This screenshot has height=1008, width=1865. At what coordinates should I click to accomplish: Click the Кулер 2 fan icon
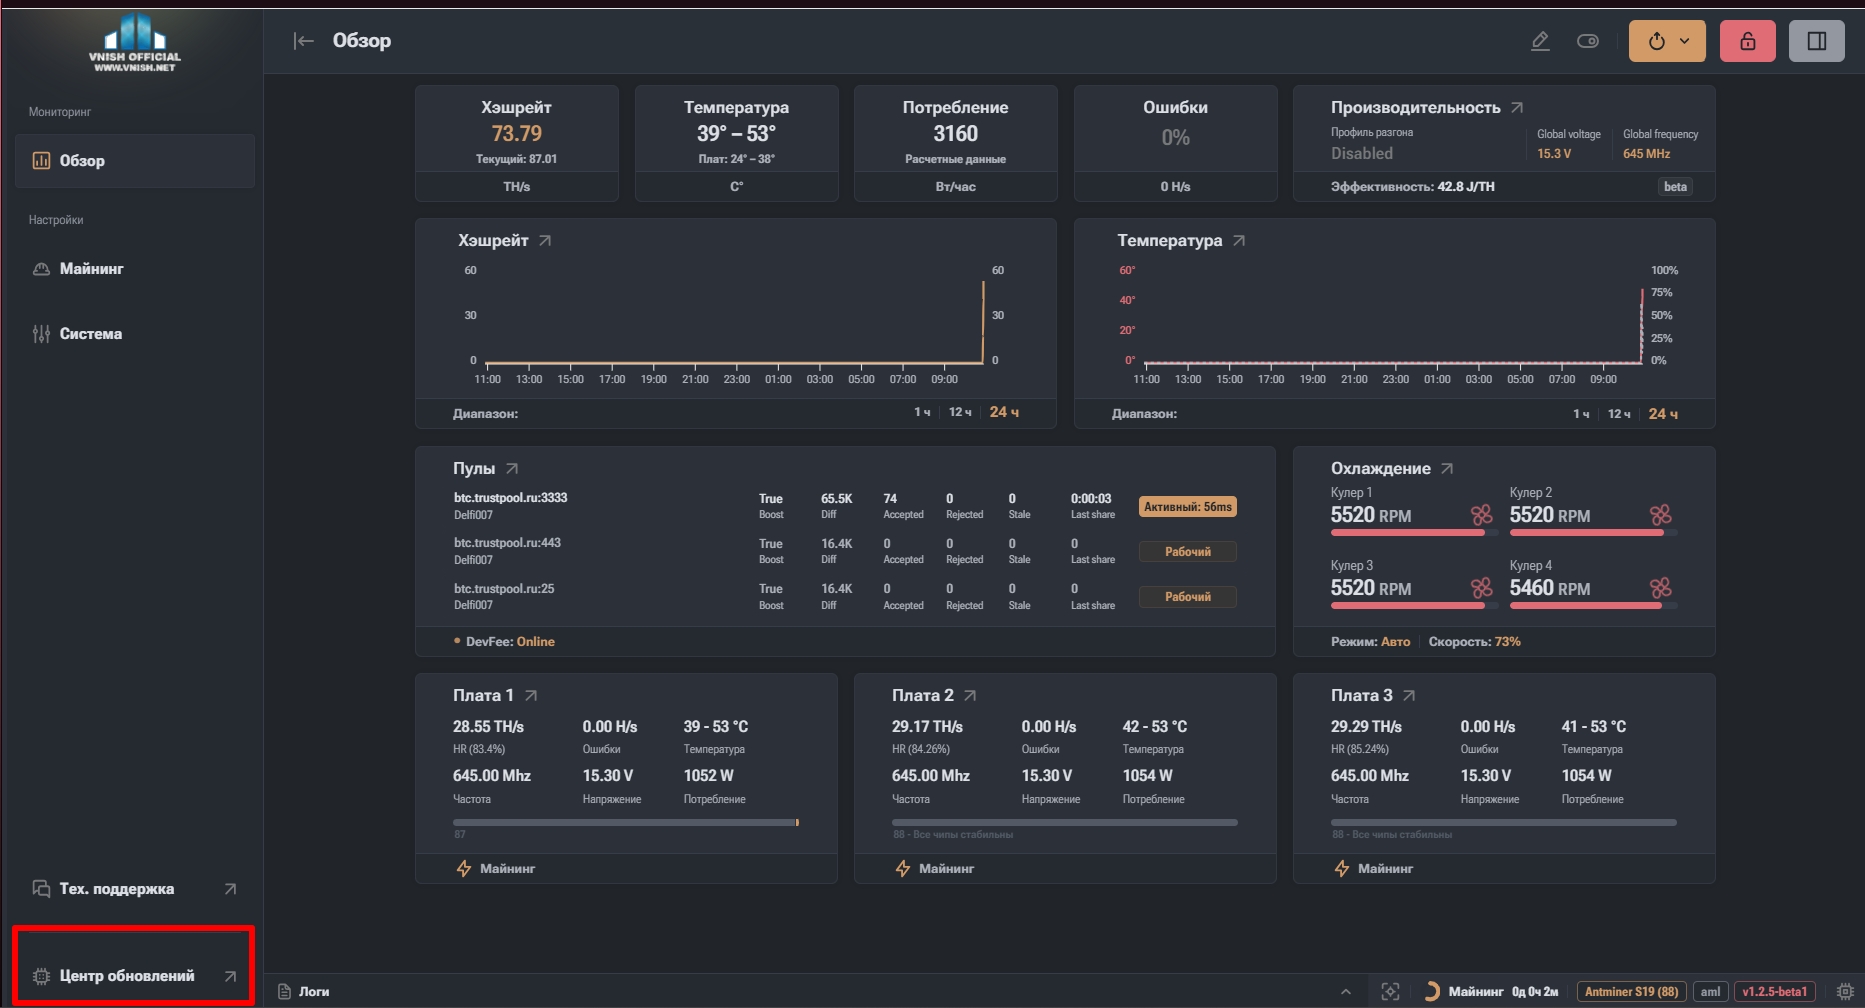point(1661,515)
